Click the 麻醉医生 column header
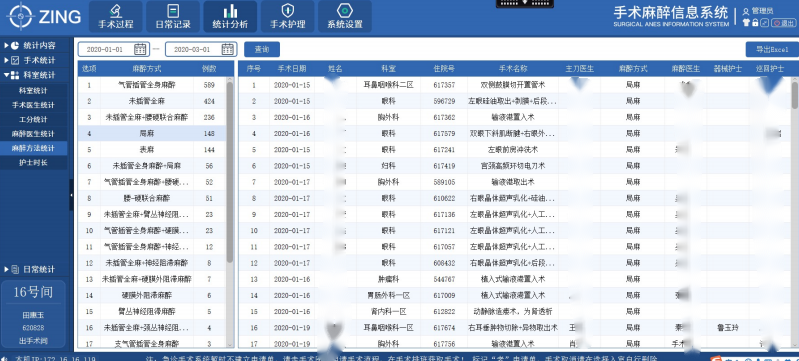 tap(685, 68)
